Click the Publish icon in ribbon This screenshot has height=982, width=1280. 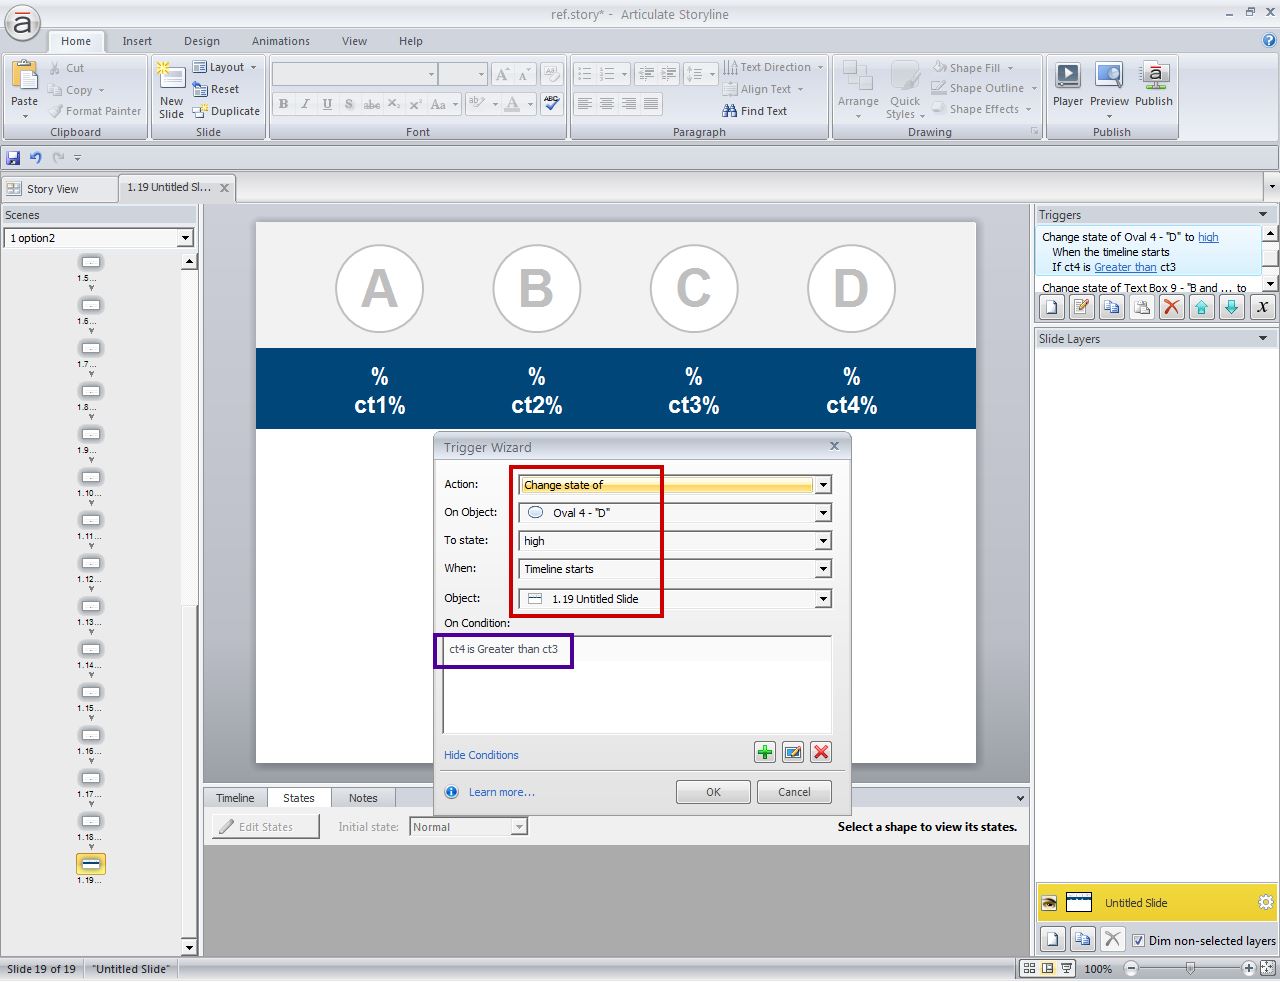1153,84
